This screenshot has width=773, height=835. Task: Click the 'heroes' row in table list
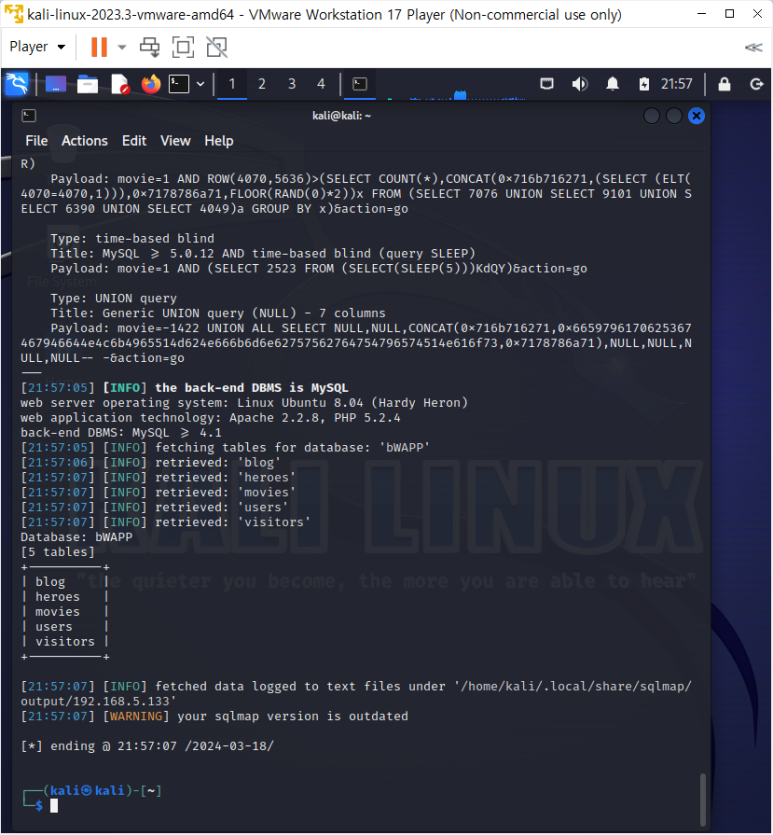[x=57, y=597]
